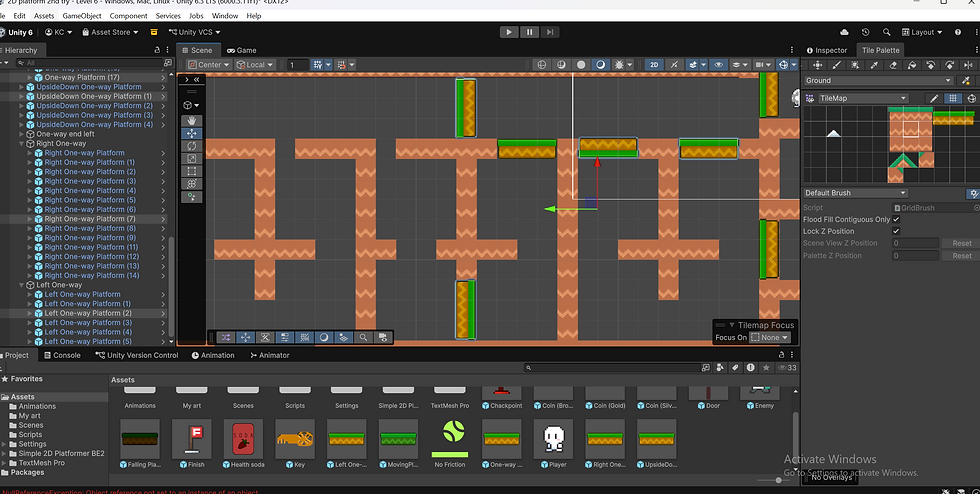The image size is (980, 494).
Task: Select Tile Palette paintbrush tool
Action: pyautogui.click(x=836, y=65)
